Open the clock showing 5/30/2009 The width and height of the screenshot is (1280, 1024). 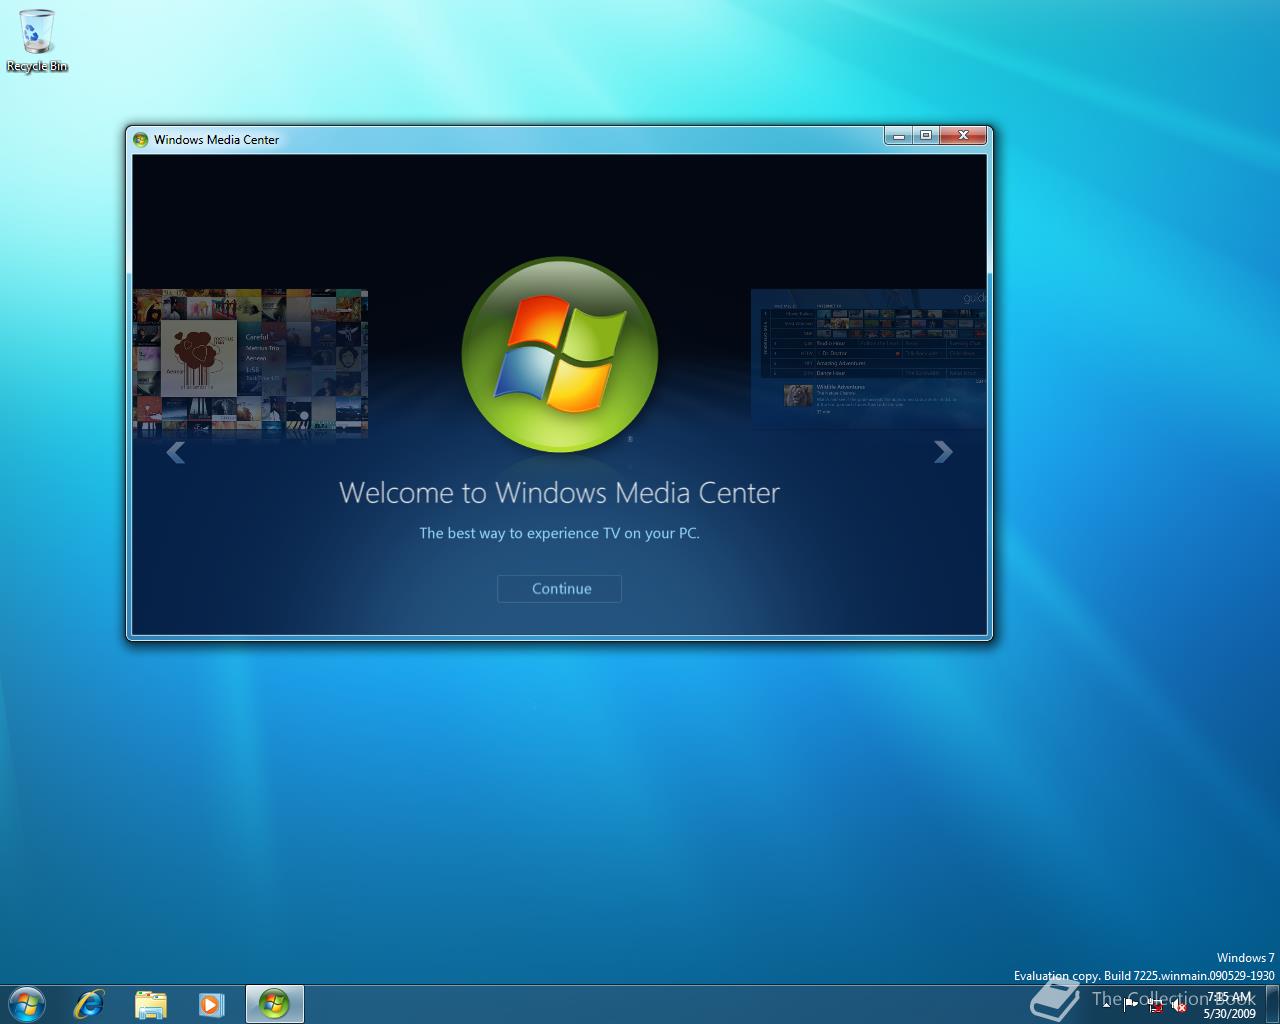click(1229, 1005)
